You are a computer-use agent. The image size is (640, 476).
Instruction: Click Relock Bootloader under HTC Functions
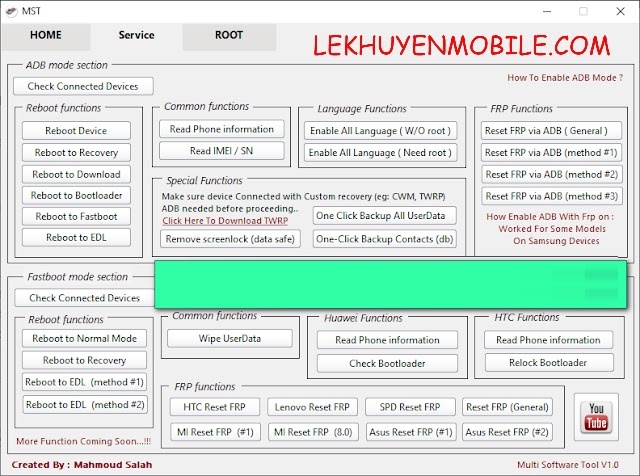click(x=549, y=363)
